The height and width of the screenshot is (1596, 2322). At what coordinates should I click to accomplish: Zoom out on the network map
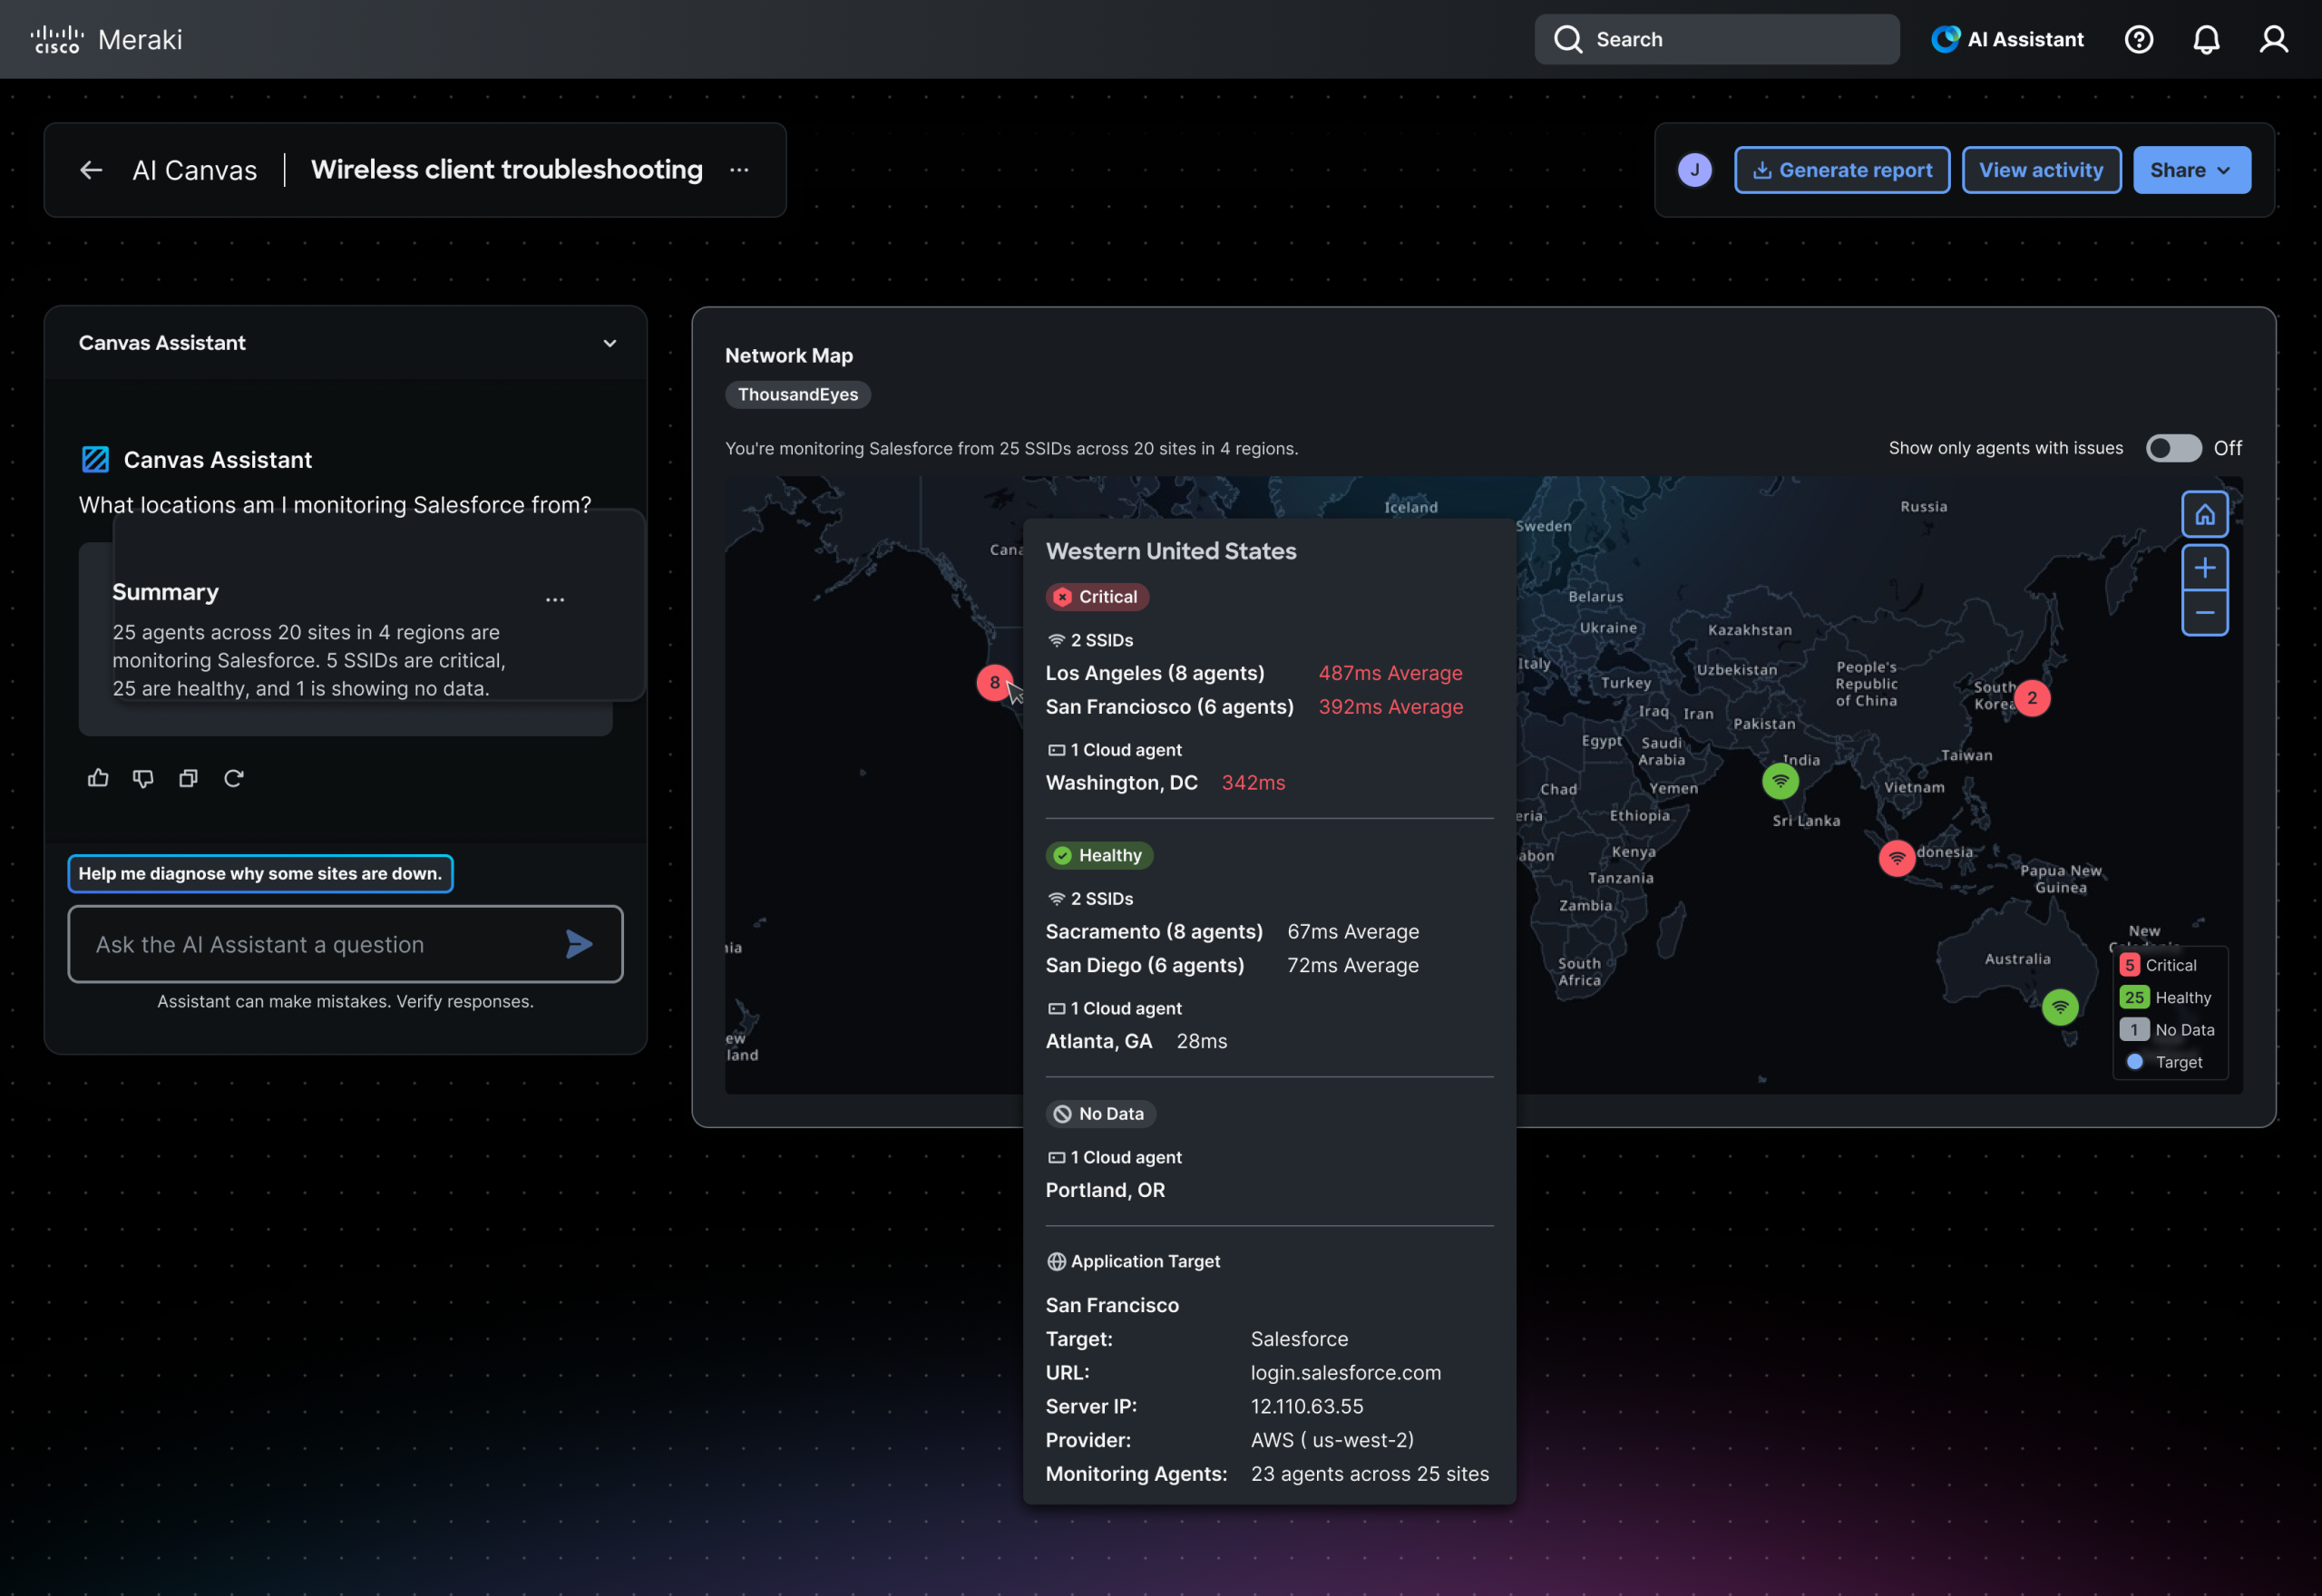tap(2204, 613)
